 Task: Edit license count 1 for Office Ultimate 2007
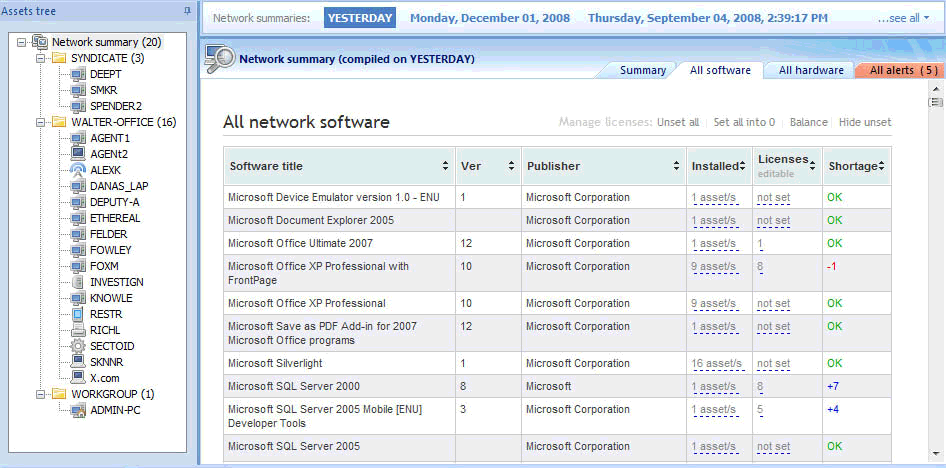pos(760,244)
